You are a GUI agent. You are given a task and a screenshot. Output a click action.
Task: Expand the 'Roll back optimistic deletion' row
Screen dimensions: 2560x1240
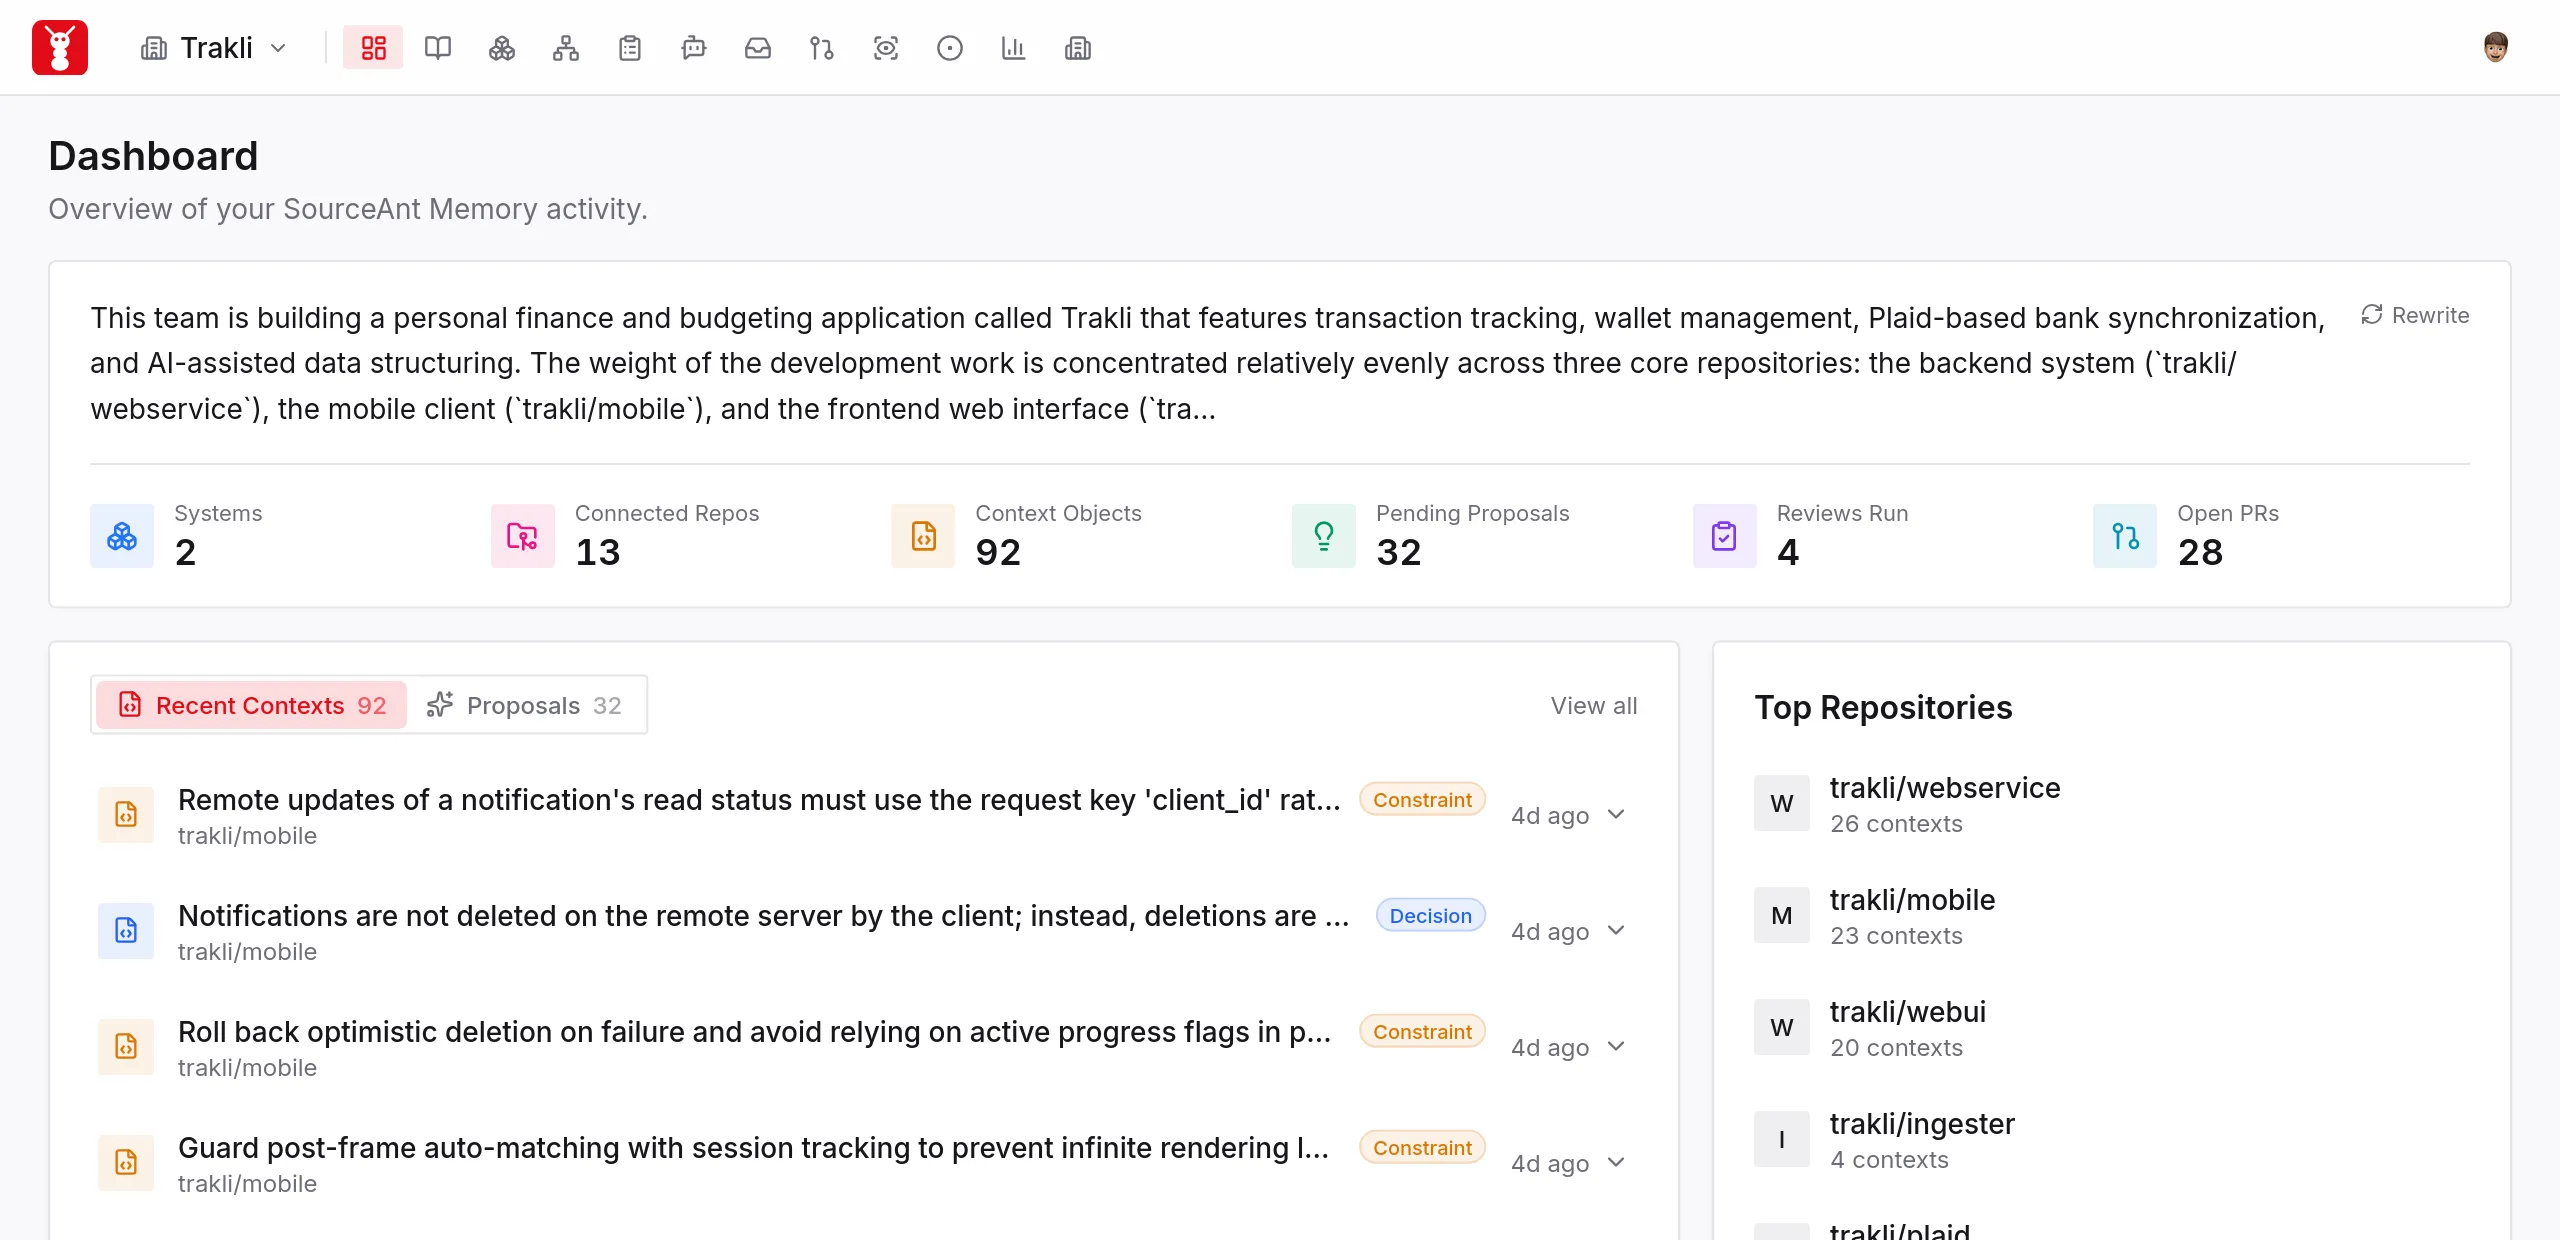tap(1616, 1047)
